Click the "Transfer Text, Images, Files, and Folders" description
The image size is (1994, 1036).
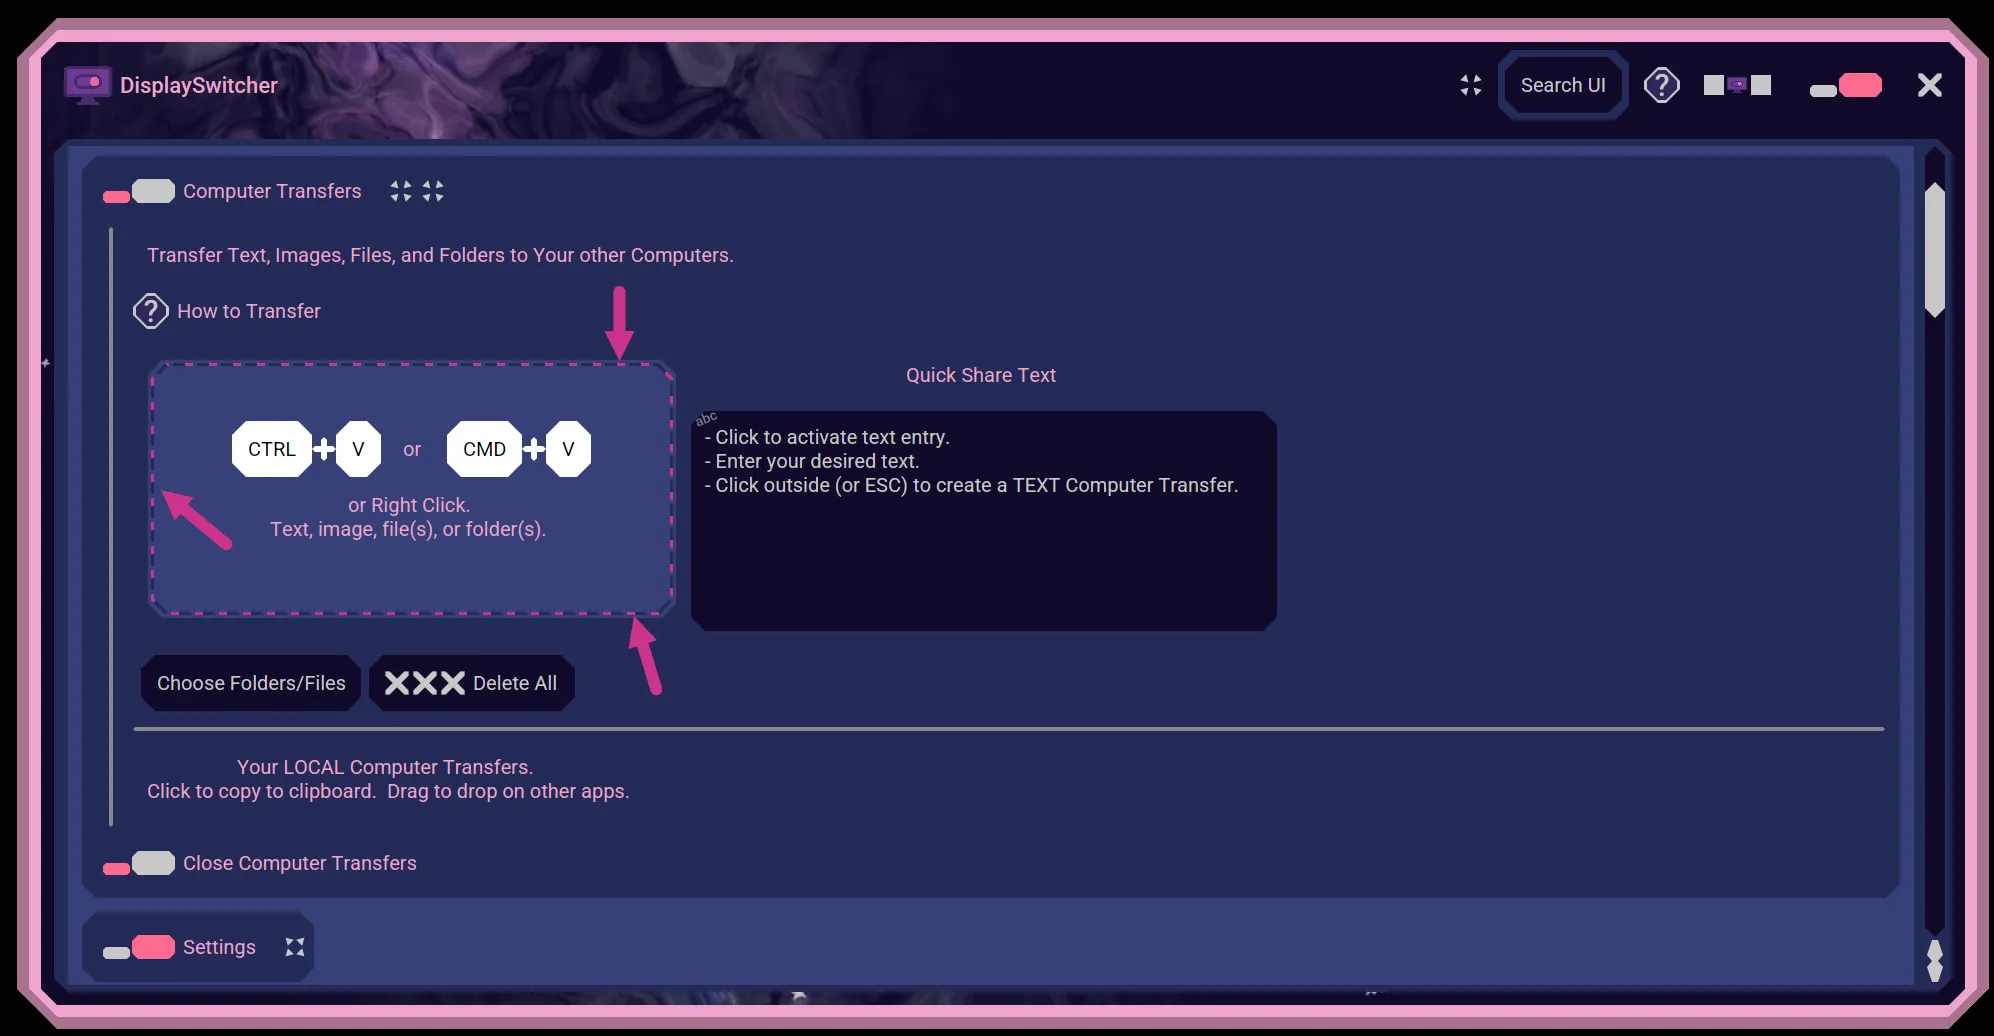(440, 255)
